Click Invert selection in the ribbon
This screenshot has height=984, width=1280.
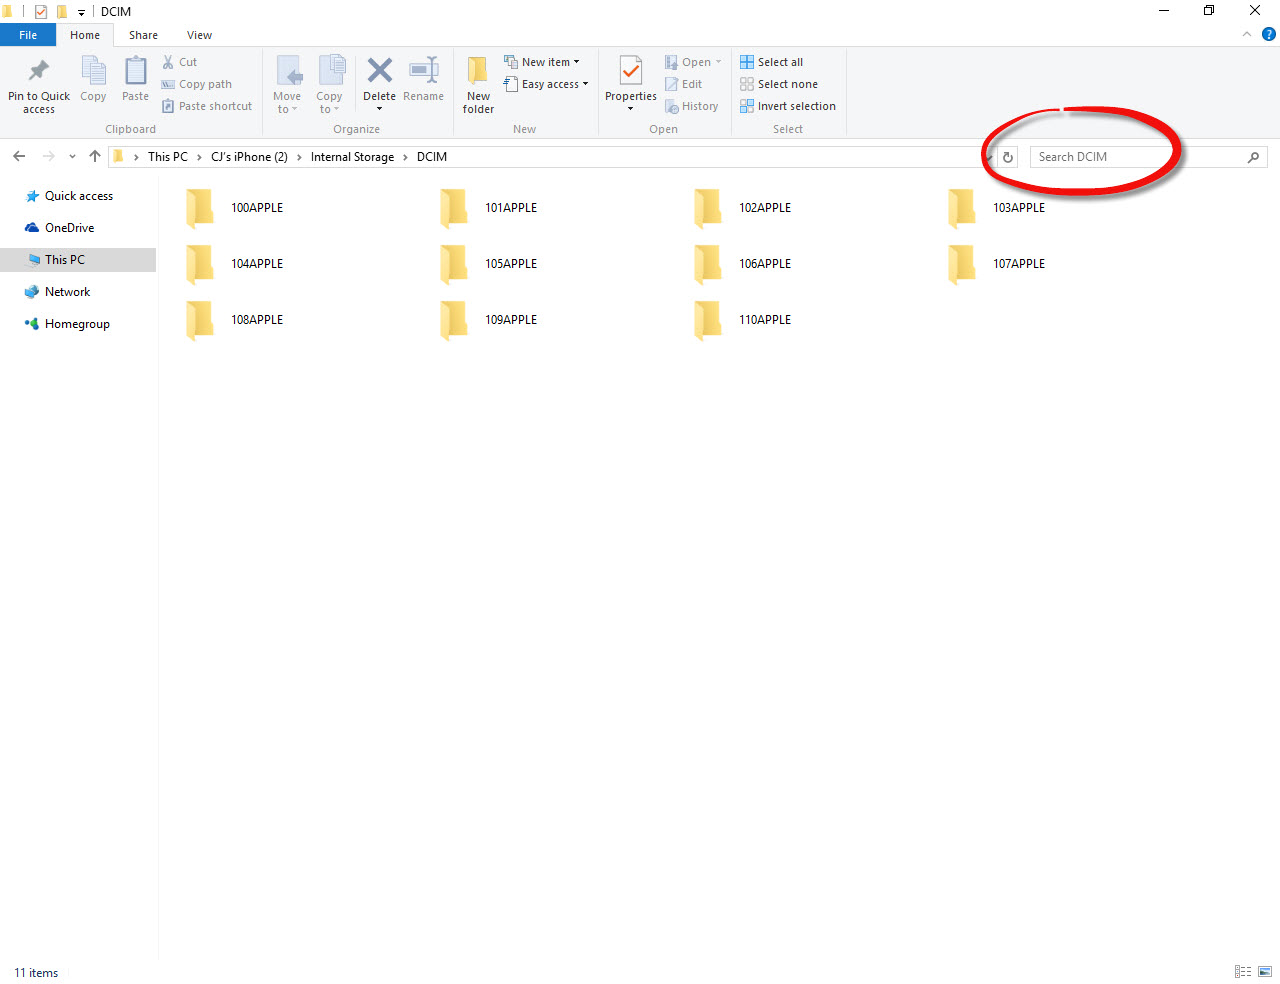click(x=787, y=106)
